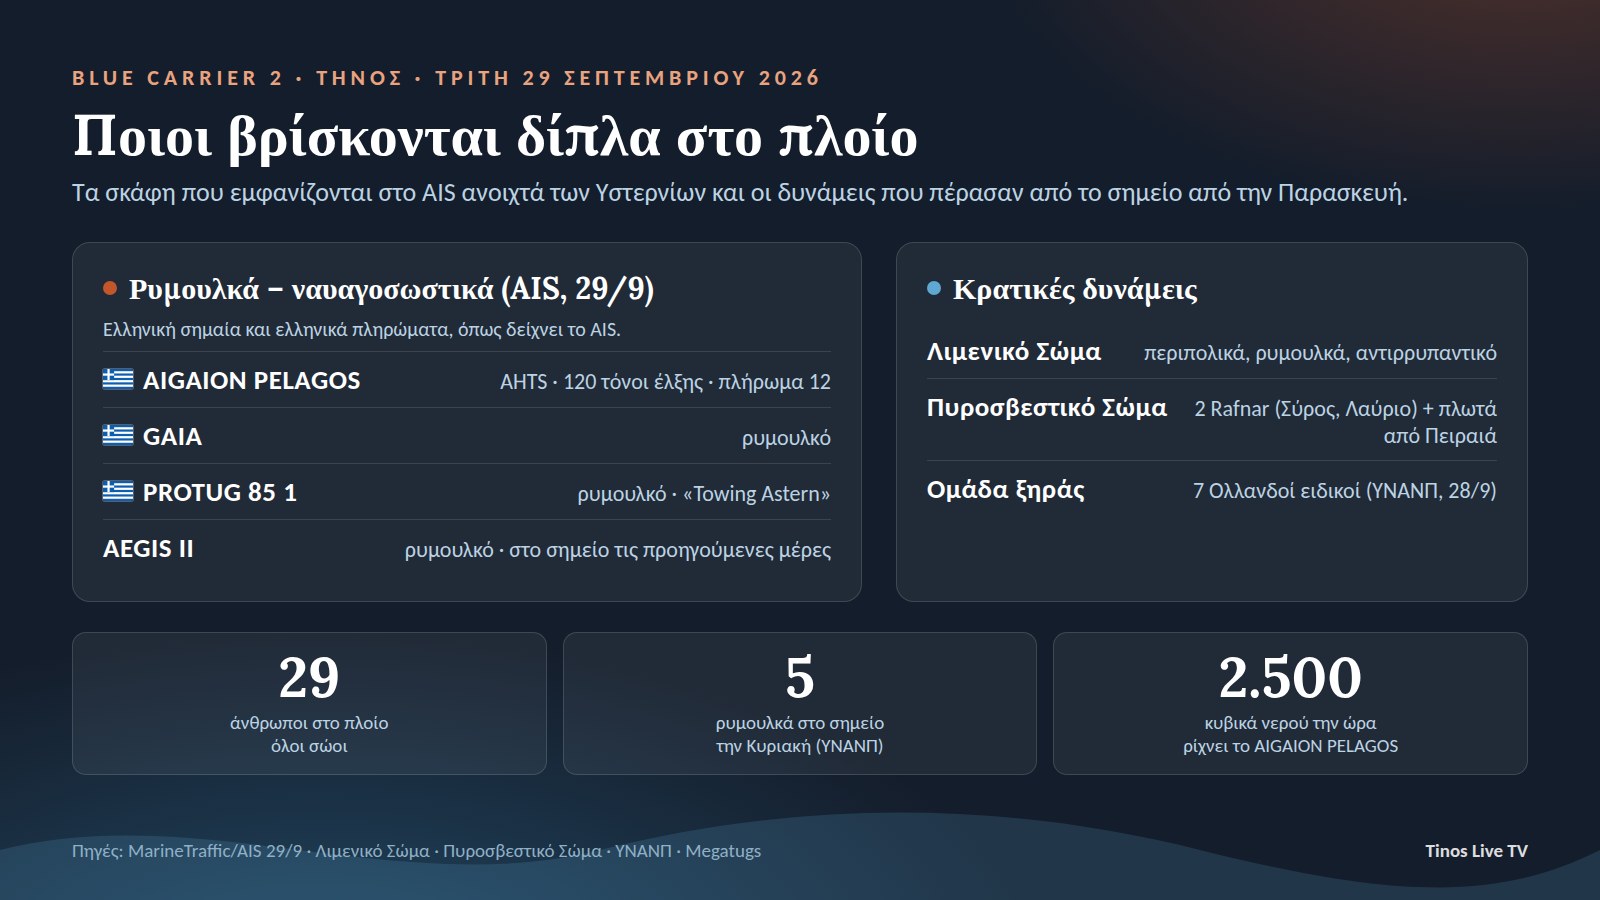Screen dimensions: 1600x900
Task: Click the Greek flag beside PROTUG 85 1
Action: tap(118, 491)
